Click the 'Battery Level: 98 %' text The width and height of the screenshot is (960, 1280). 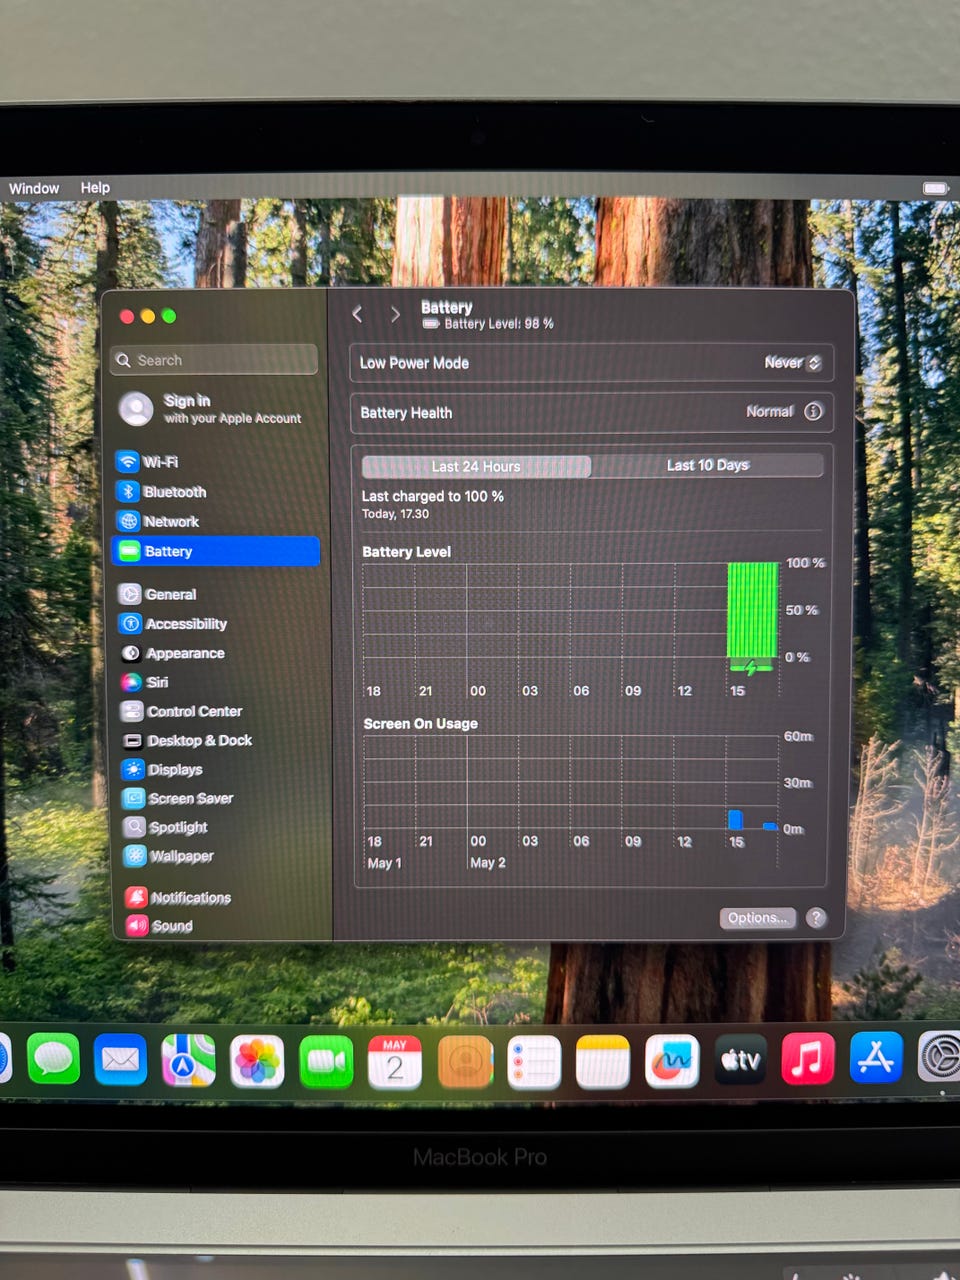coord(499,324)
